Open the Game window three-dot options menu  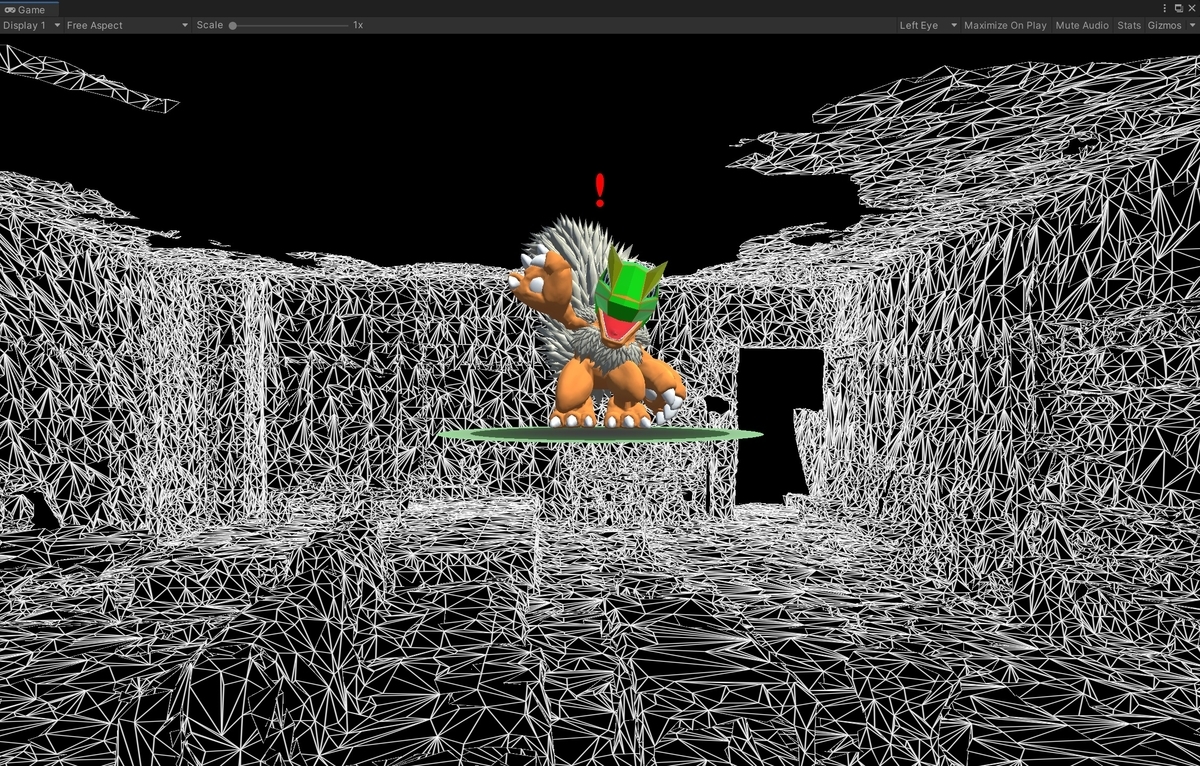click(x=1165, y=8)
